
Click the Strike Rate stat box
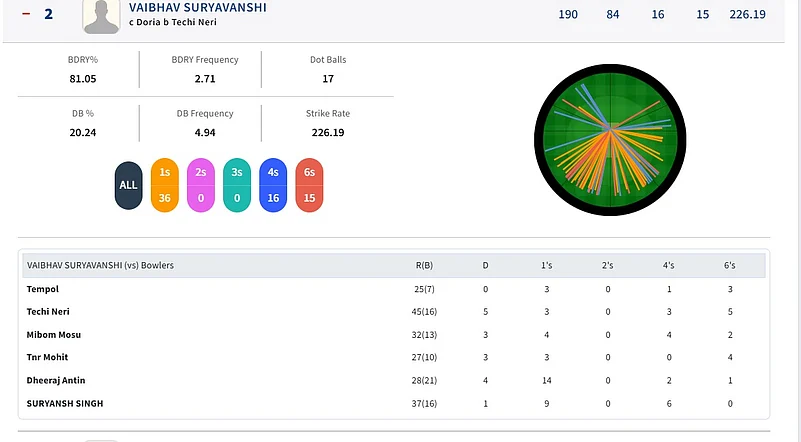pyautogui.click(x=328, y=123)
